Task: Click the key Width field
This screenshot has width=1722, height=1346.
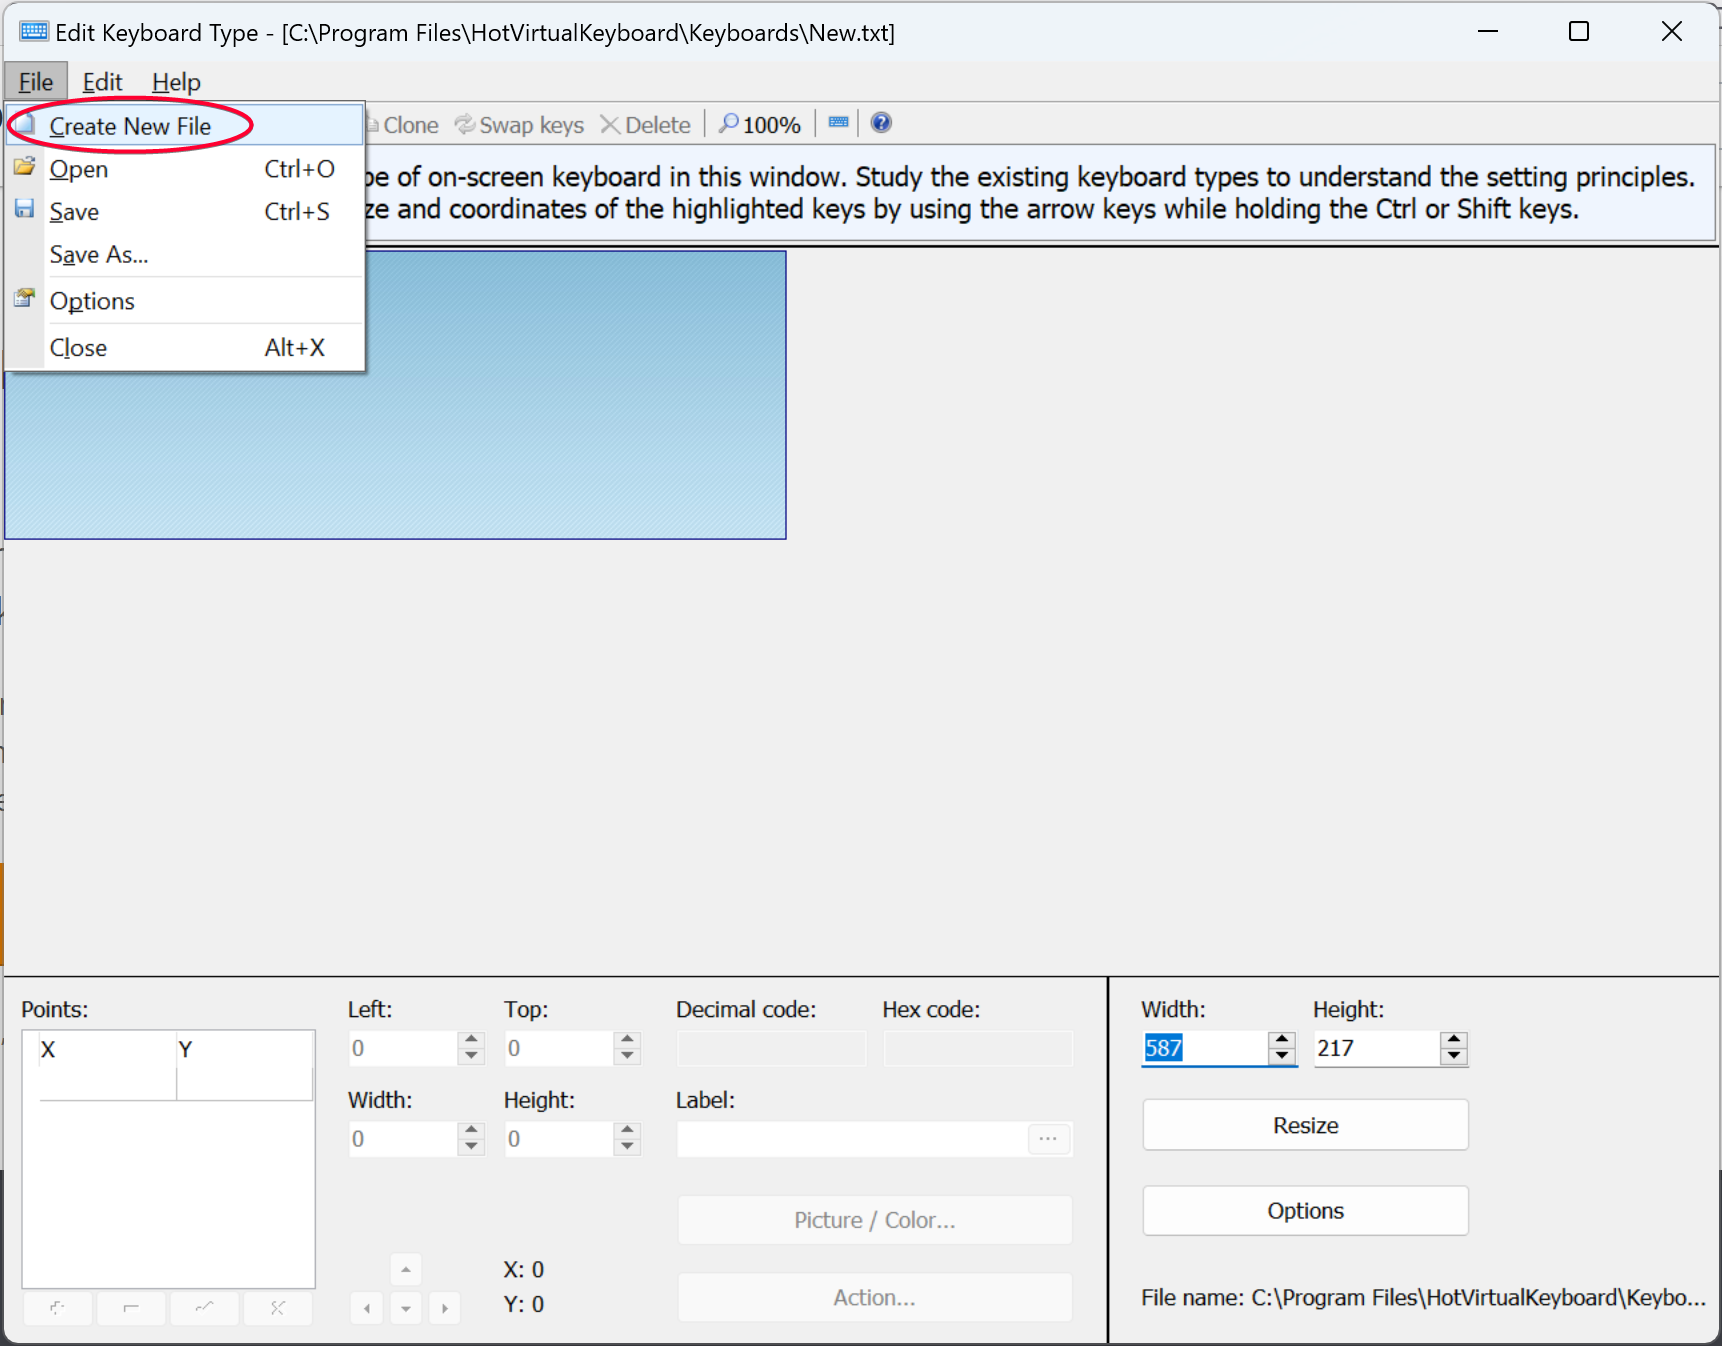Action: (403, 1139)
